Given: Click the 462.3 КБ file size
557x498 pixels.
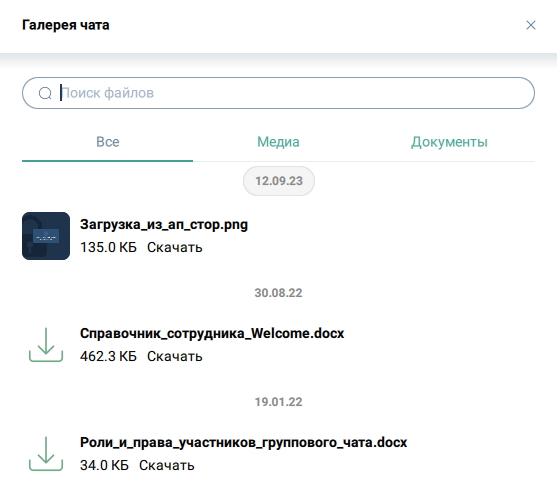Looking at the screenshot, I should 108,357.
